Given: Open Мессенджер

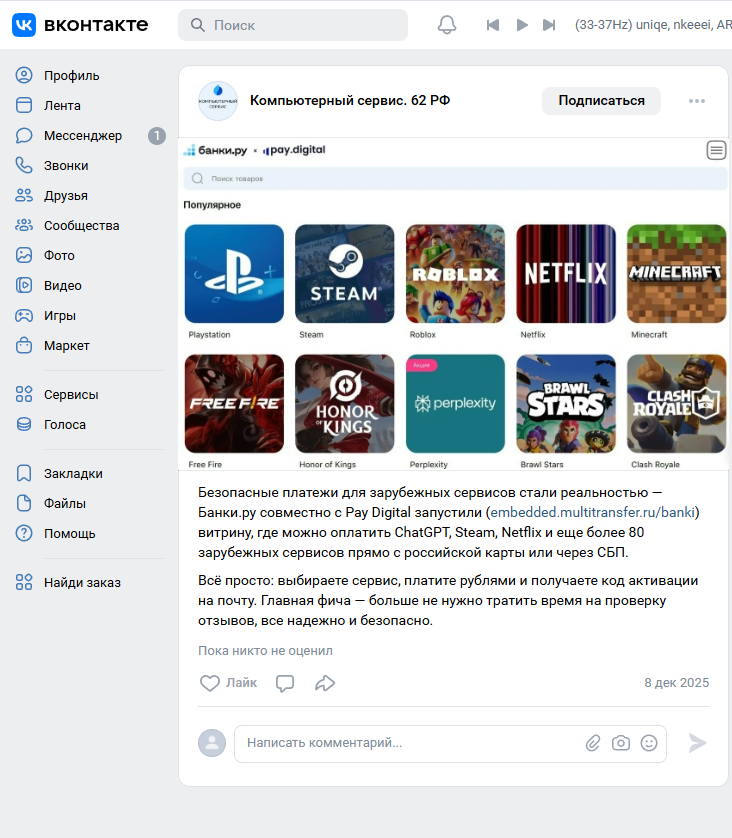Looking at the screenshot, I should (x=83, y=135).
